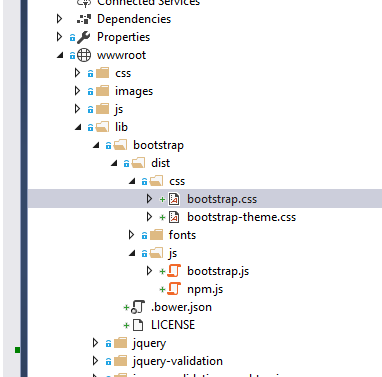Select the Properties tree item
The height and width of the screenshot is (377, 382).
click(x=123, y=37)
